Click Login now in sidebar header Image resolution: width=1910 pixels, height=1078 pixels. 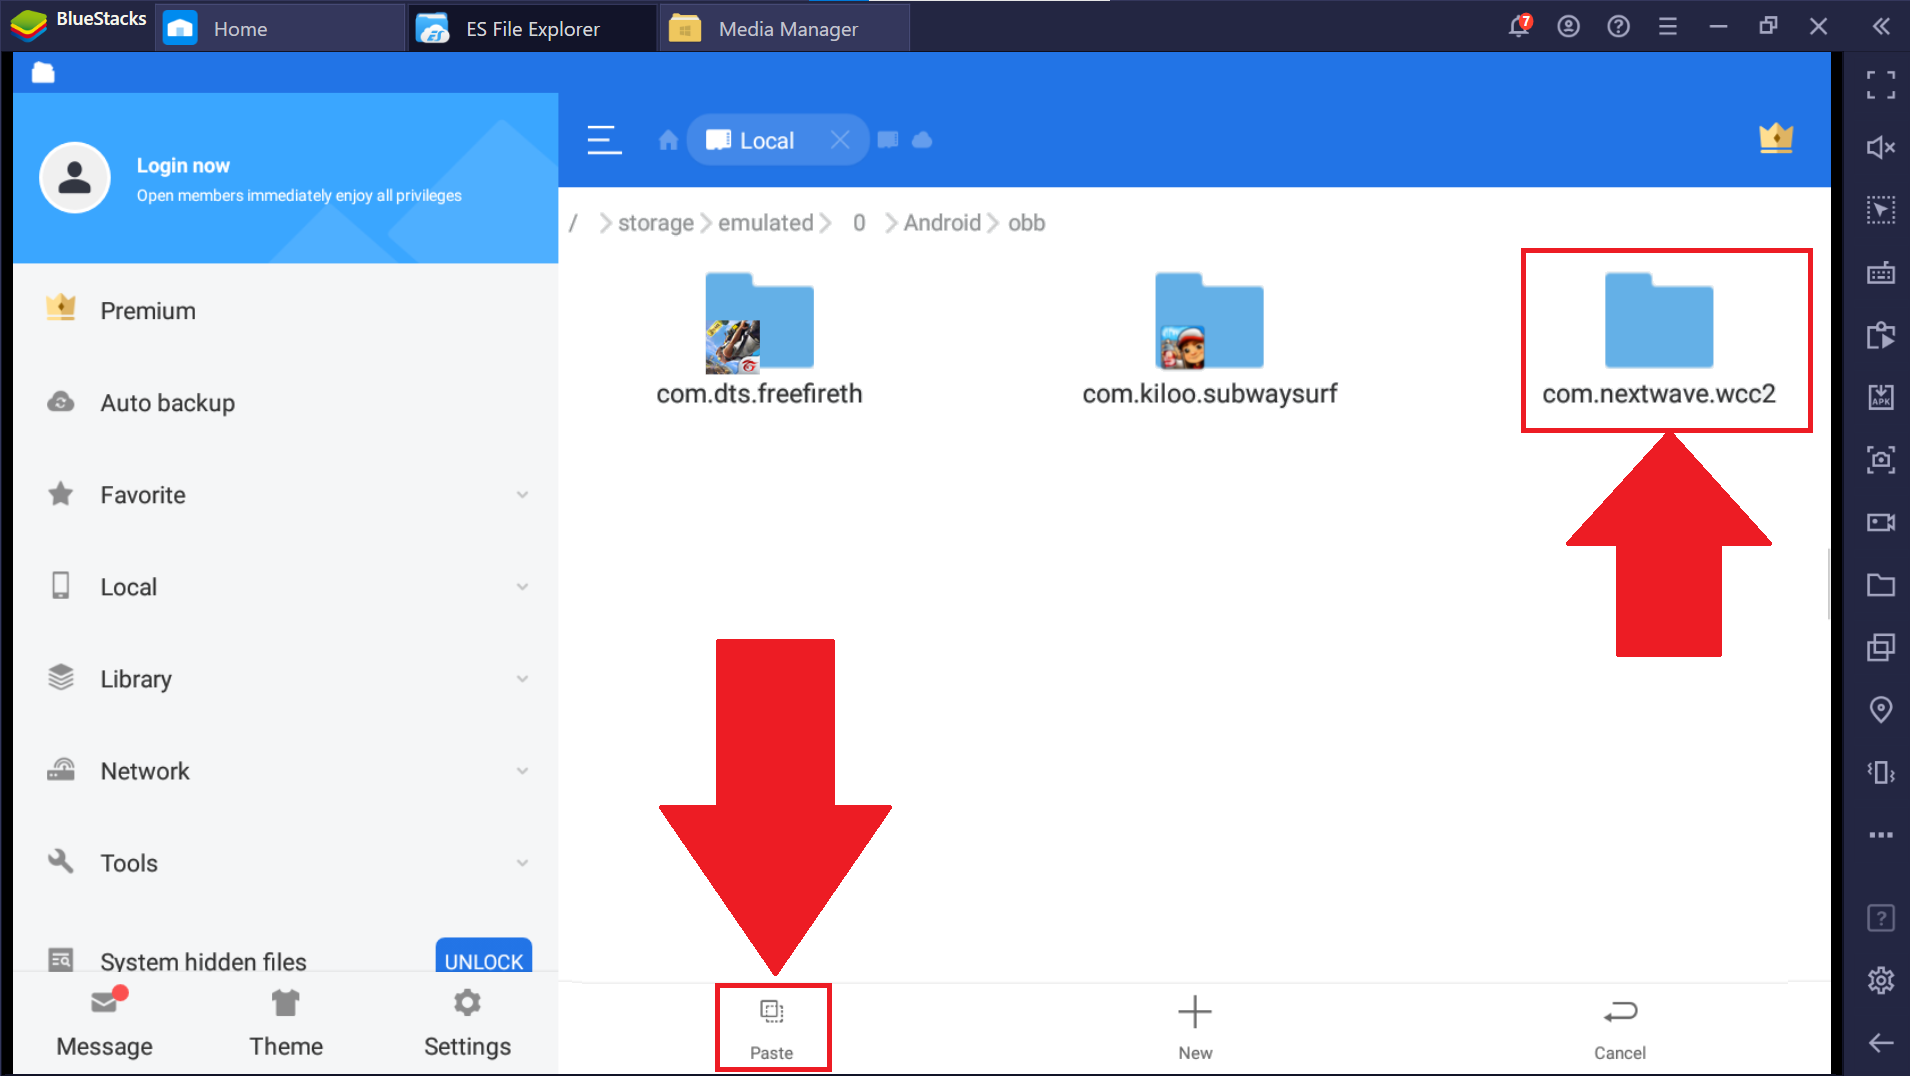coord(183,166)
